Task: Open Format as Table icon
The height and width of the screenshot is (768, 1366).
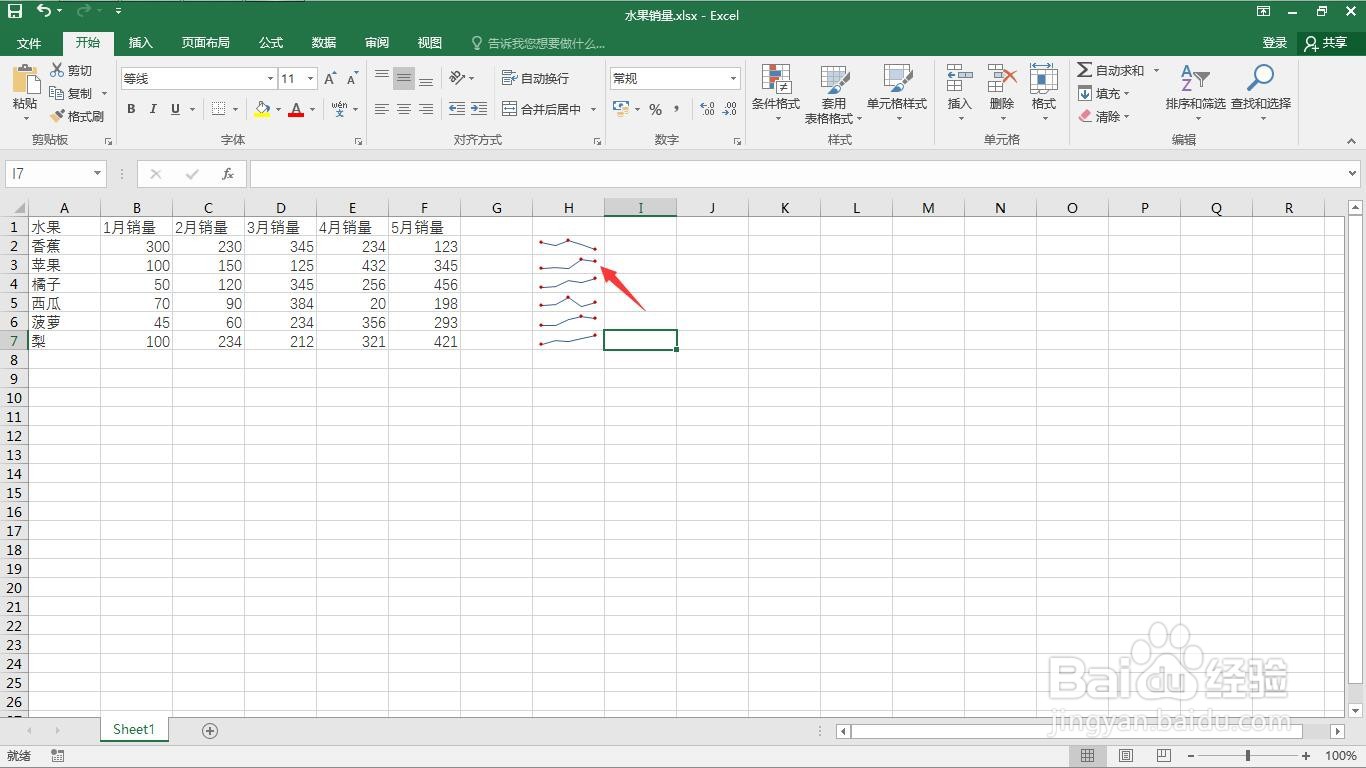Action: 834,80
